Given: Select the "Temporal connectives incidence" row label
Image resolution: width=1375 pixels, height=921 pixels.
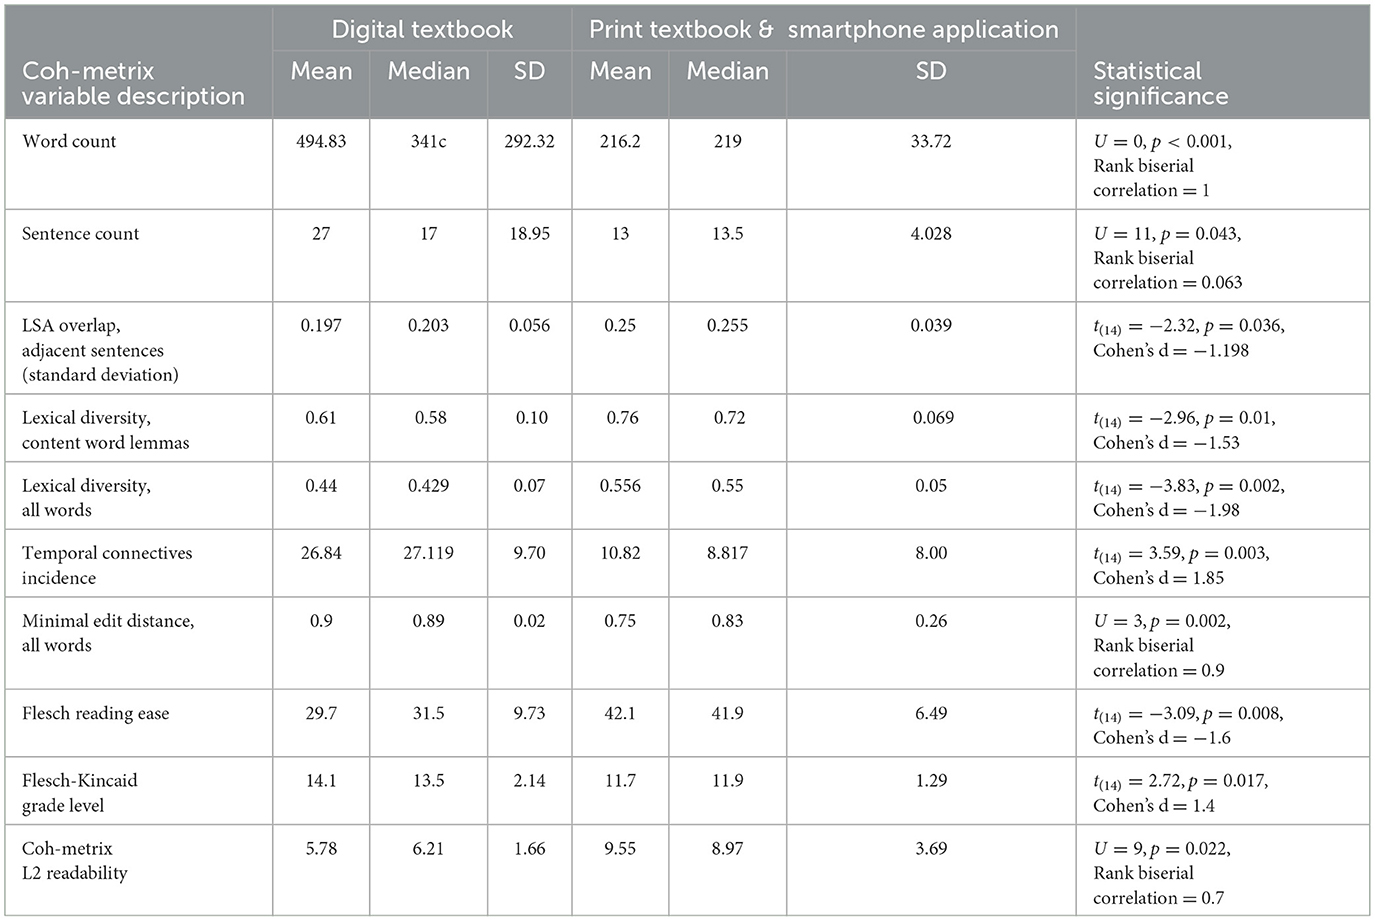Looking at the screenshot, I should (x=107, y=565).
